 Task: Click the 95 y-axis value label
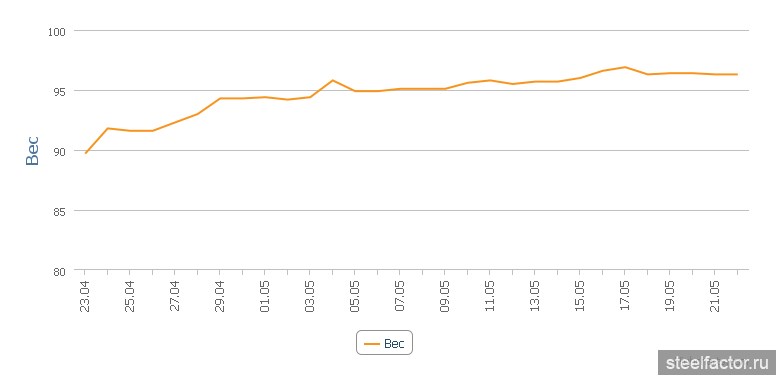(x=60, y=91)
